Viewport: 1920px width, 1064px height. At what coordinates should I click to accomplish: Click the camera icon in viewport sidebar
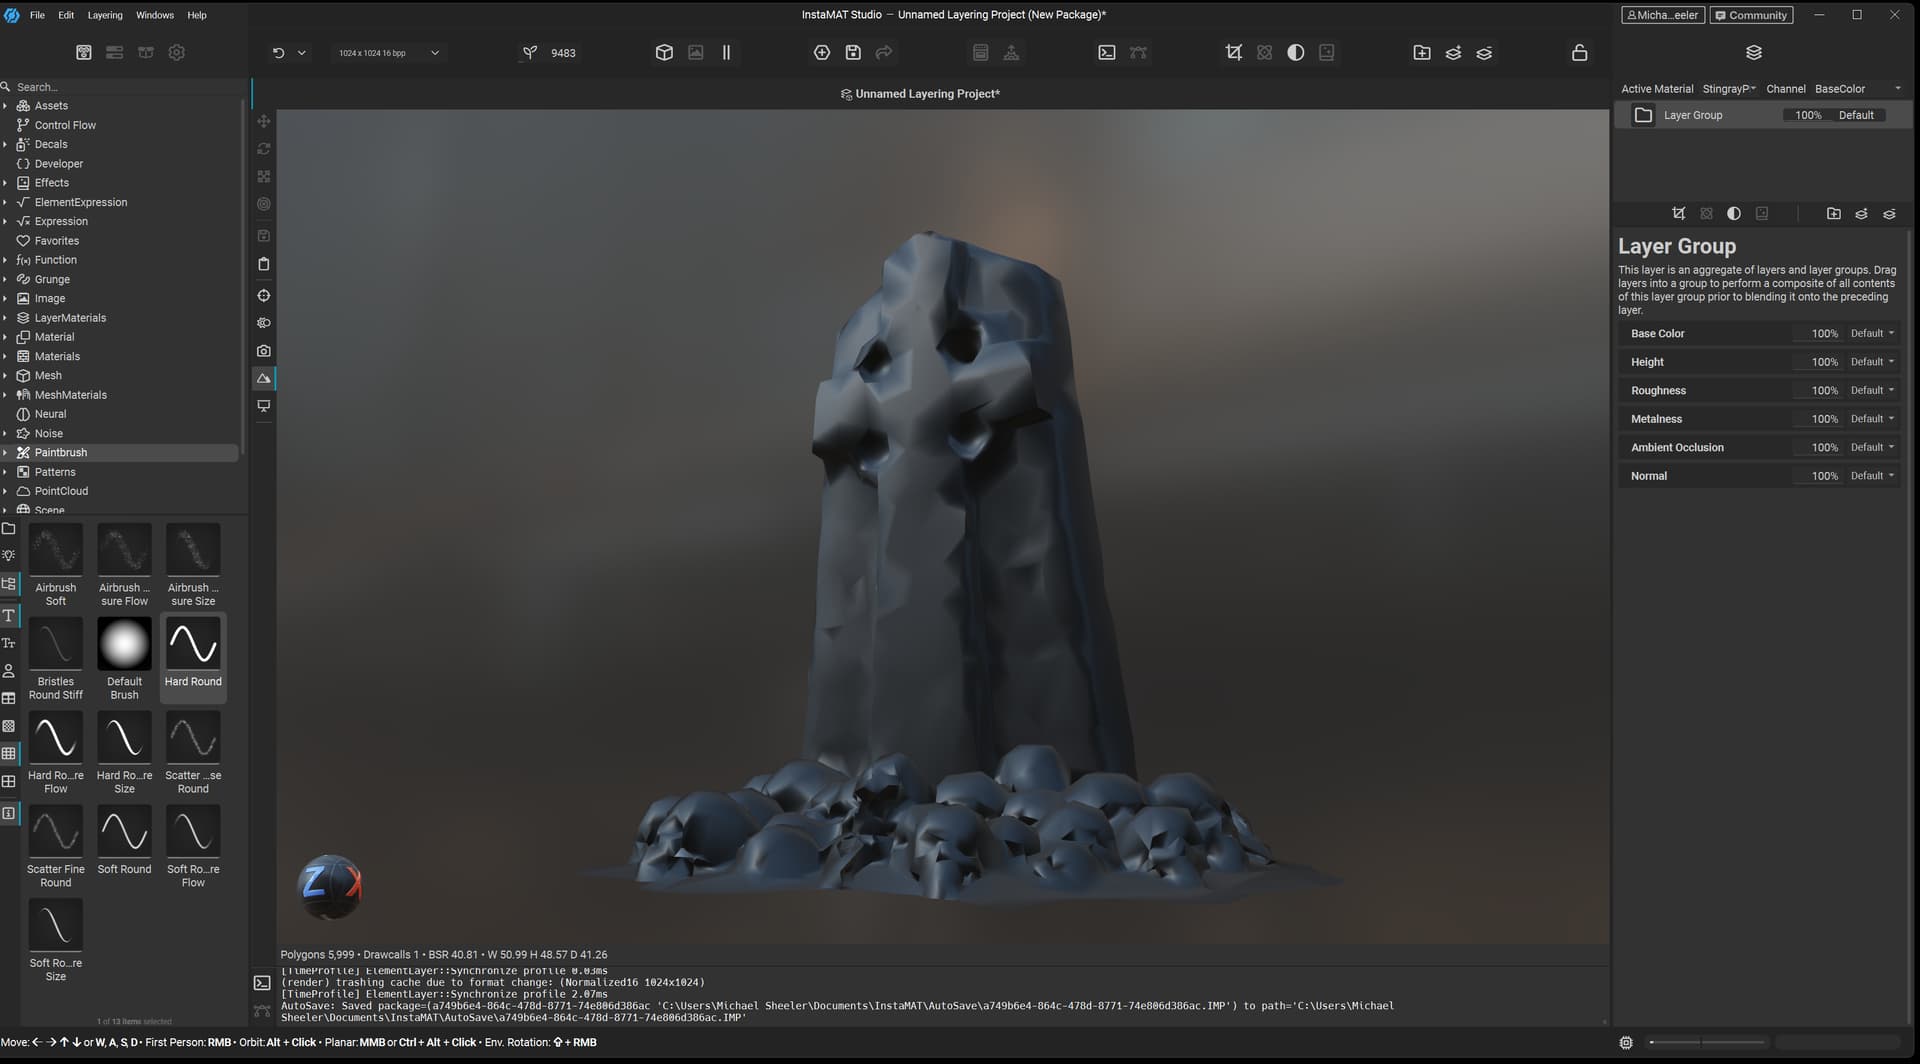(264, 351)
